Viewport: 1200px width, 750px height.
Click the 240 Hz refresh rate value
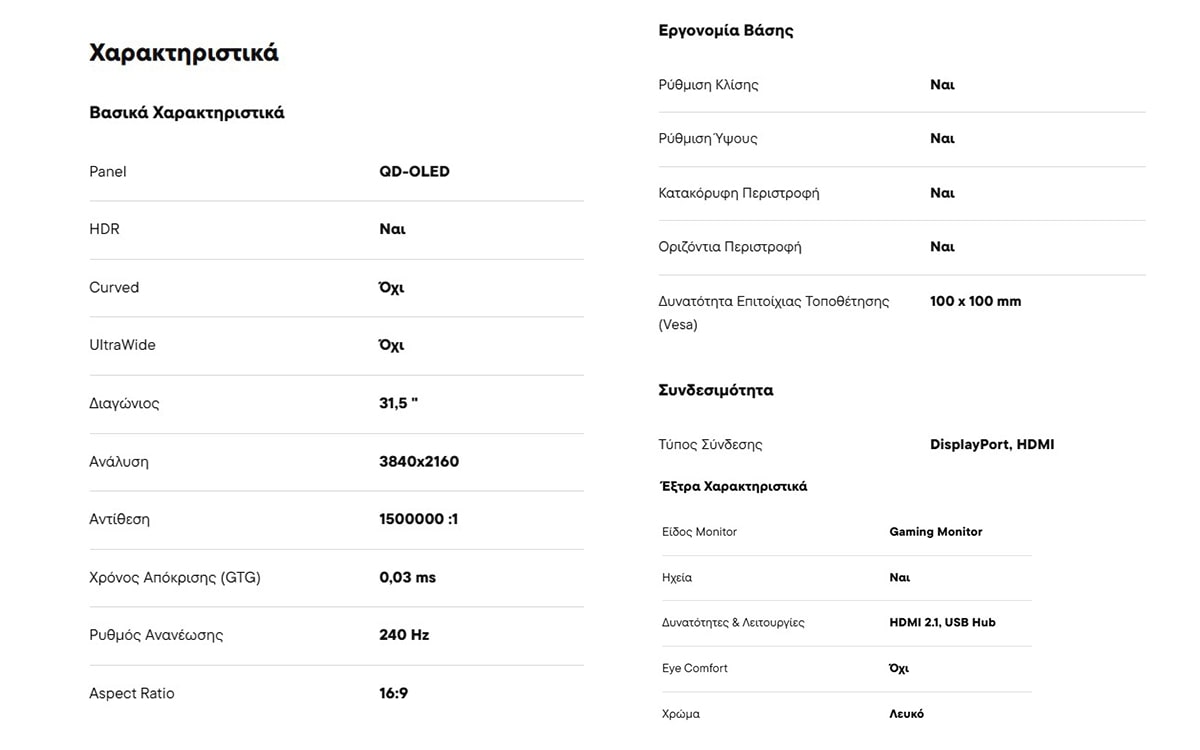click(x=404, y=635)
